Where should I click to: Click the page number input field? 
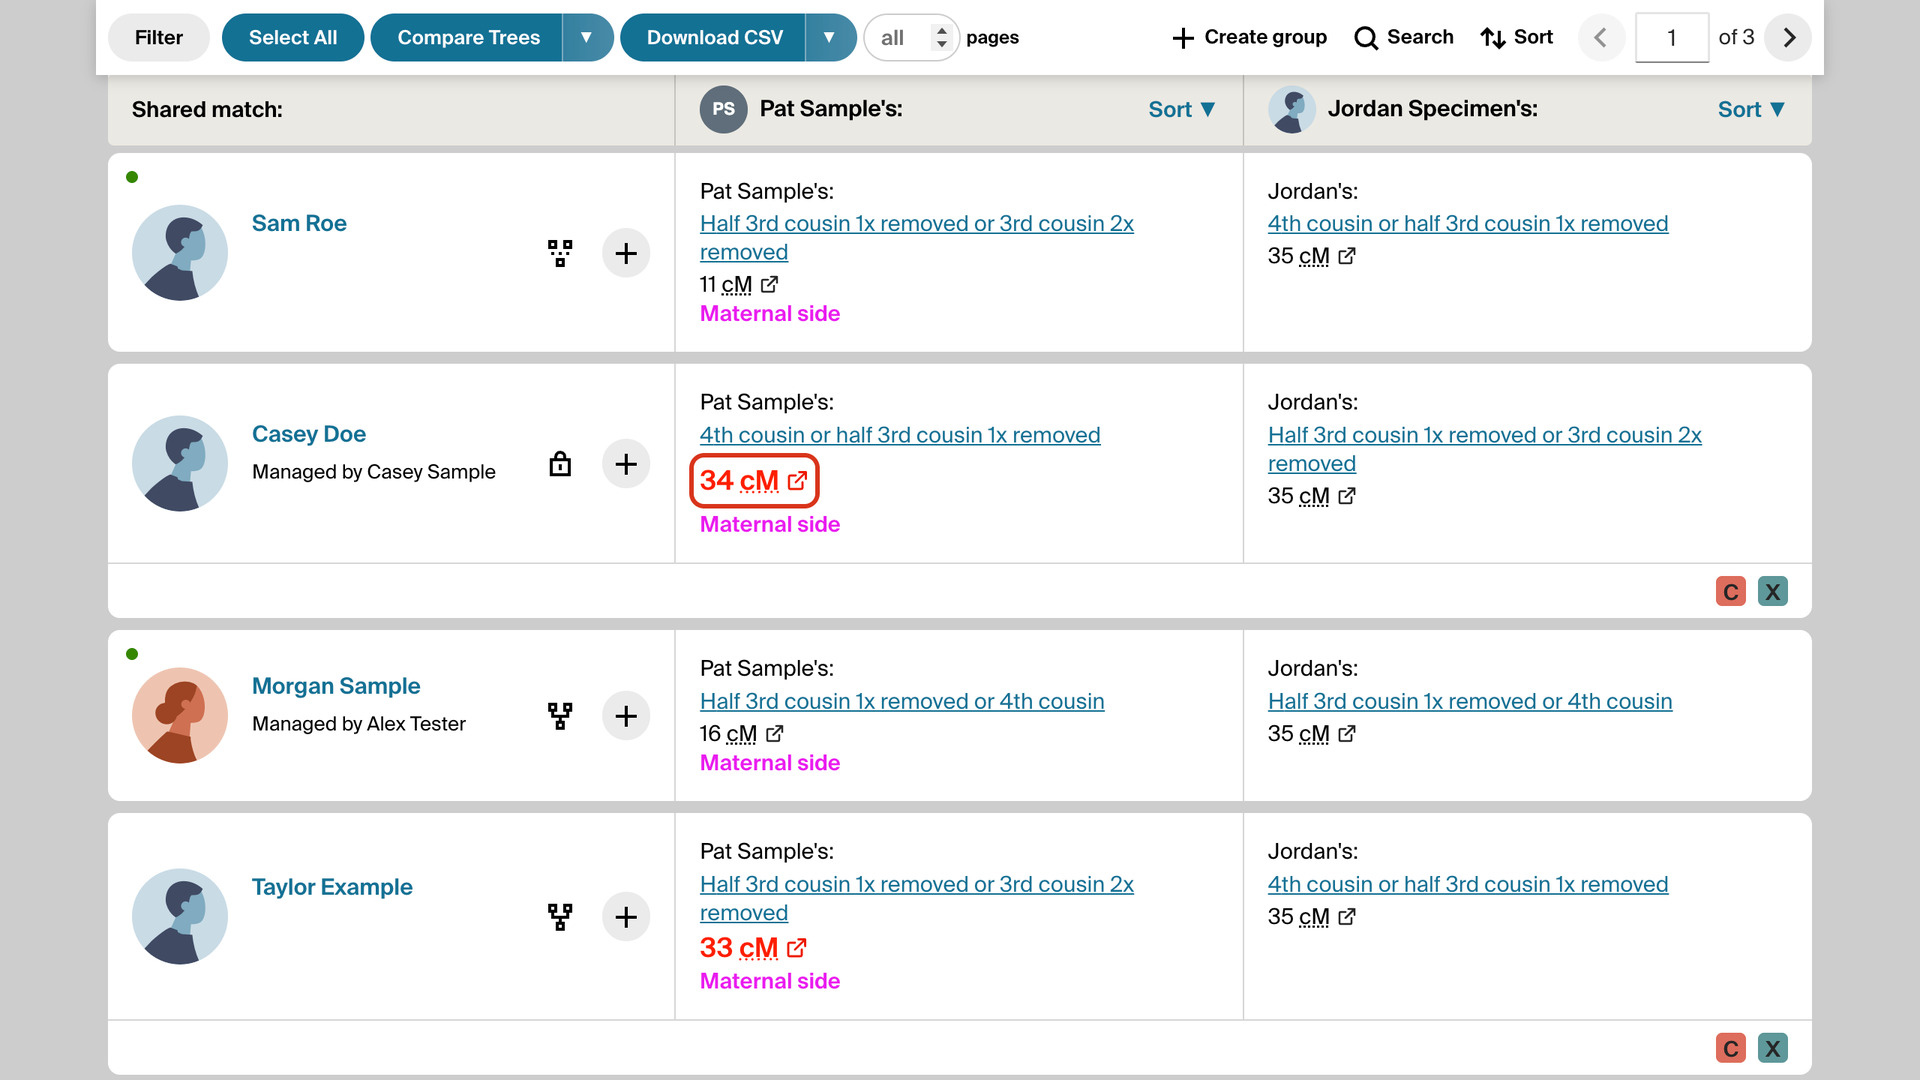(x=1672, y=38)
